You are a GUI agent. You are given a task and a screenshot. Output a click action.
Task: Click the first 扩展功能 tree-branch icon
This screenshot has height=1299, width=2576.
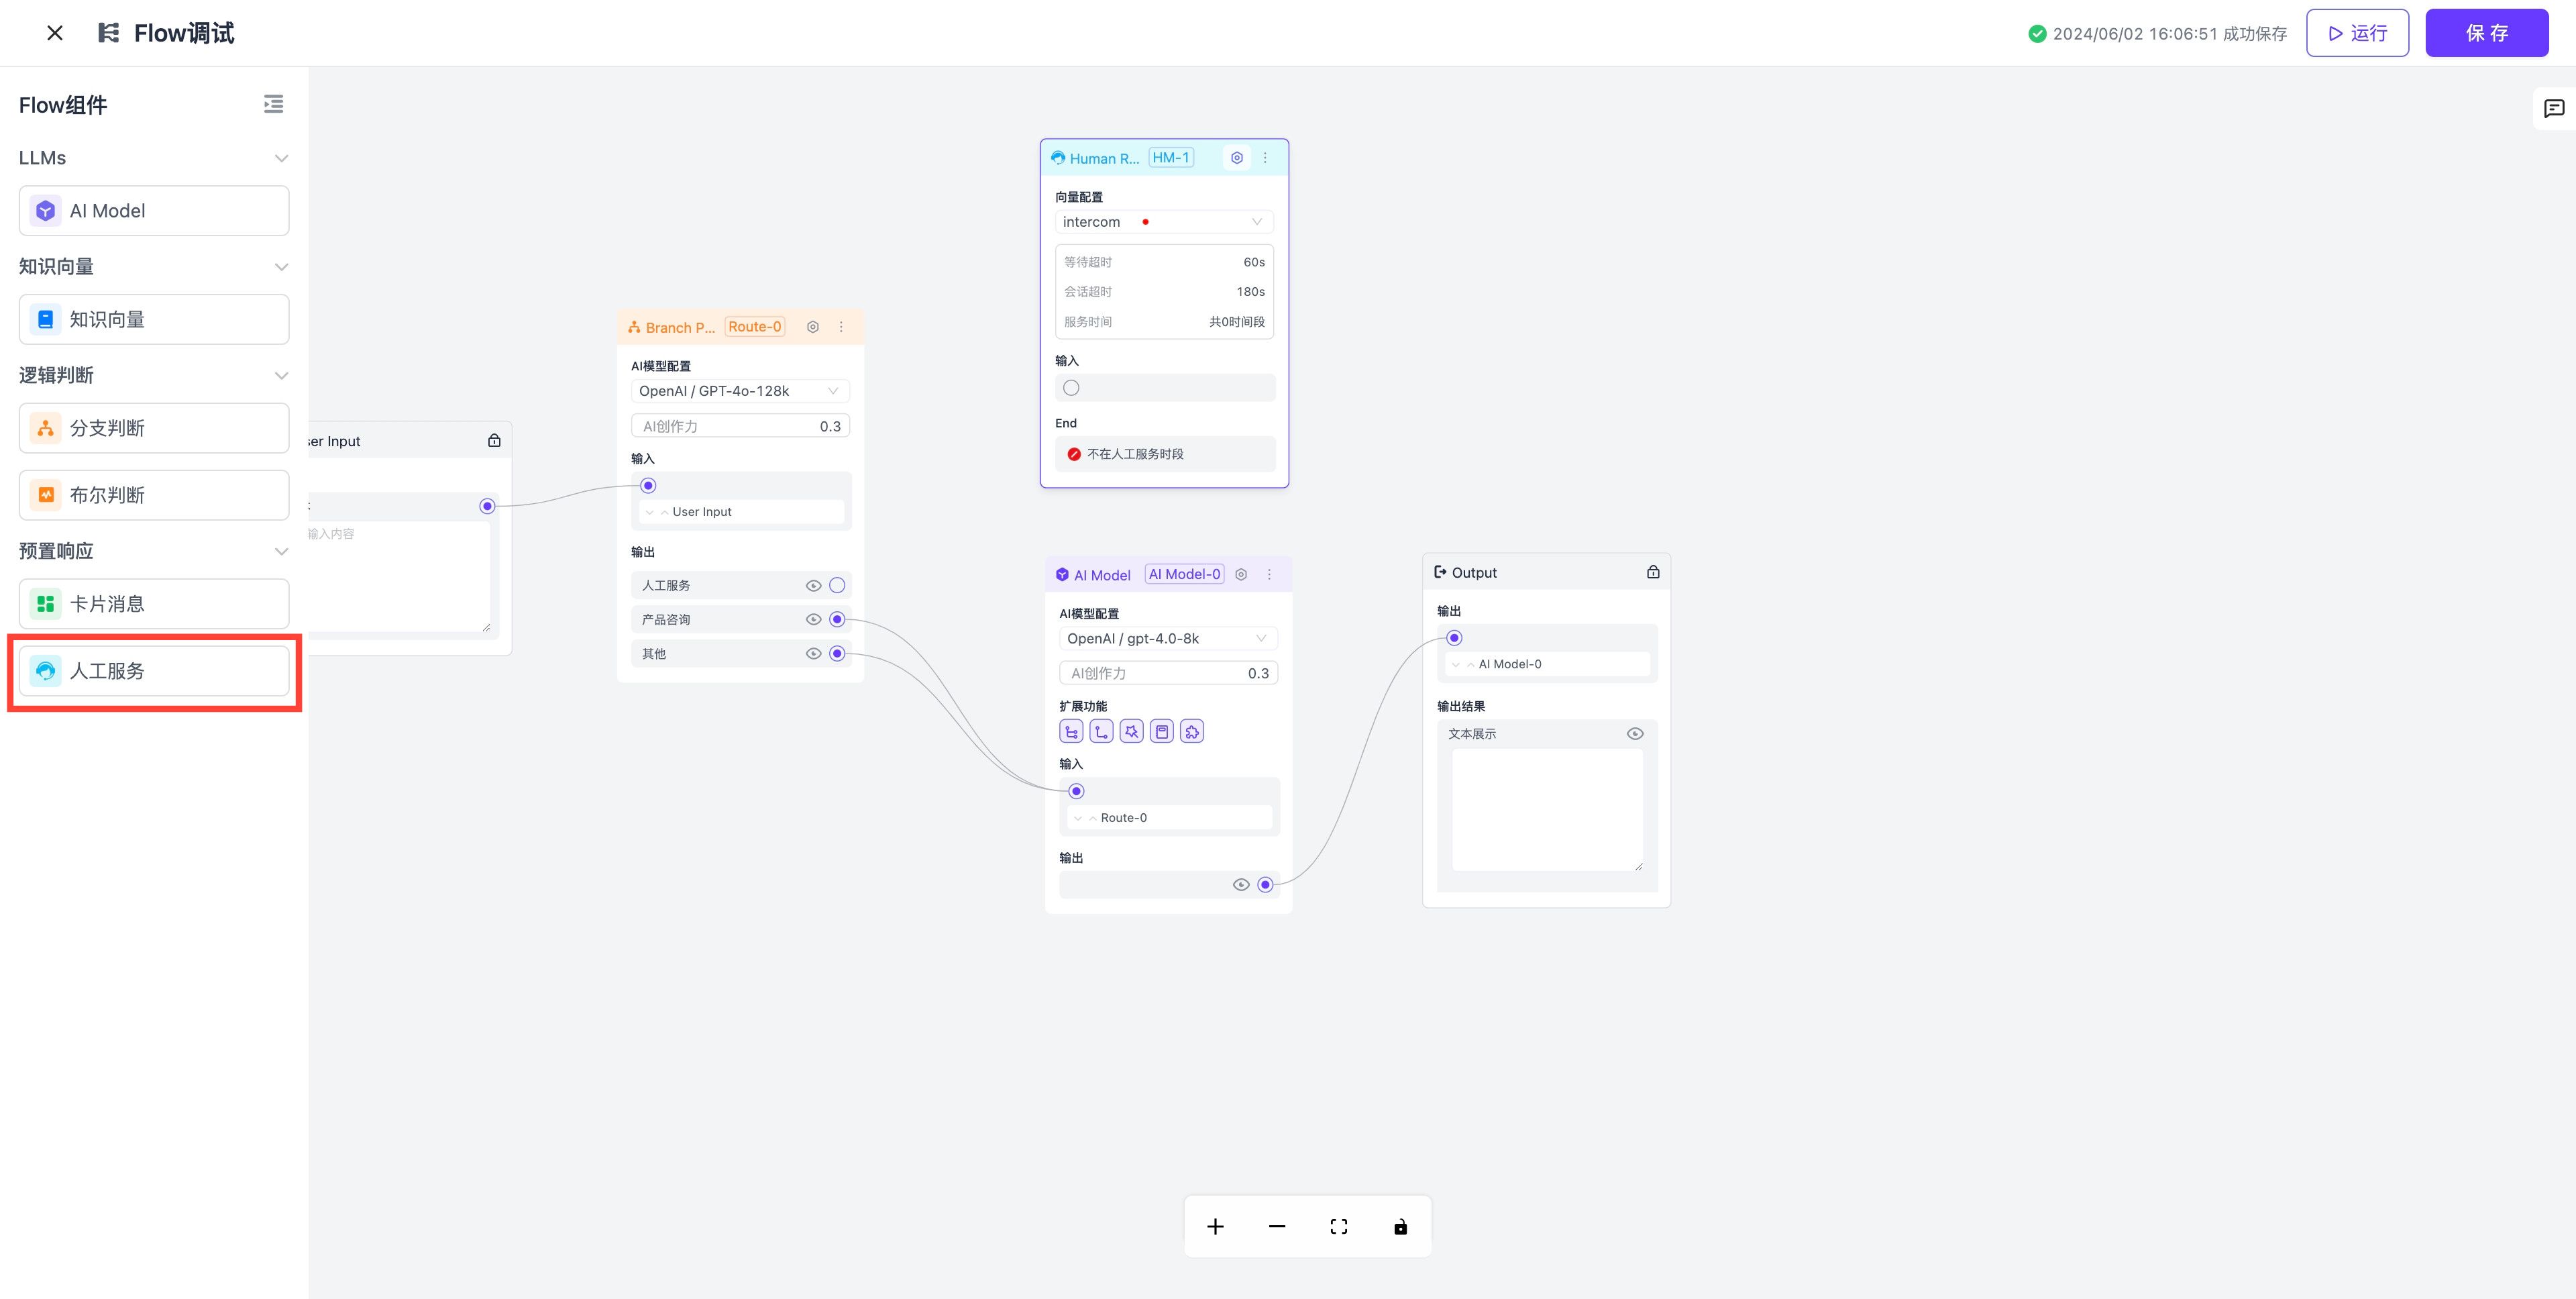1071,732
